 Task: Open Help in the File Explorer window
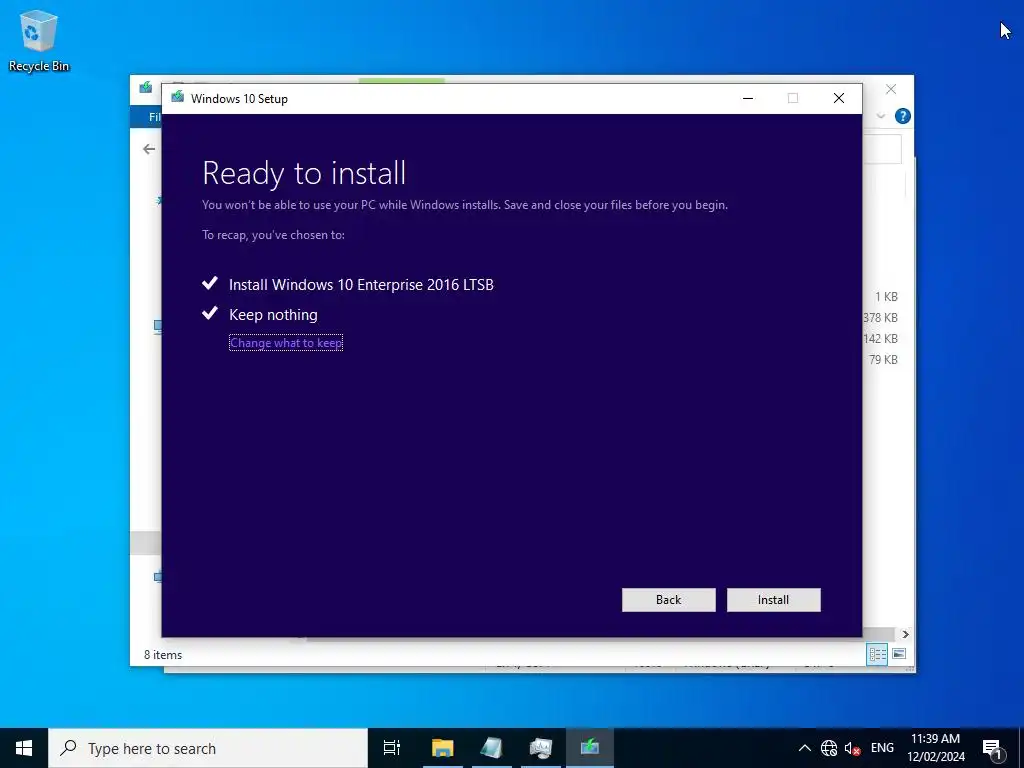903,116
